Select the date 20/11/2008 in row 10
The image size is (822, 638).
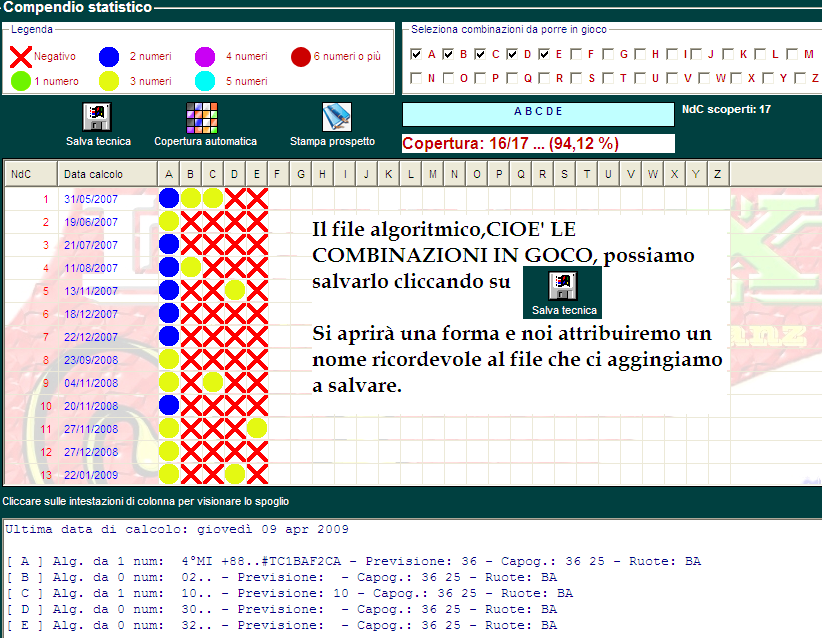(x=91, y=406)
